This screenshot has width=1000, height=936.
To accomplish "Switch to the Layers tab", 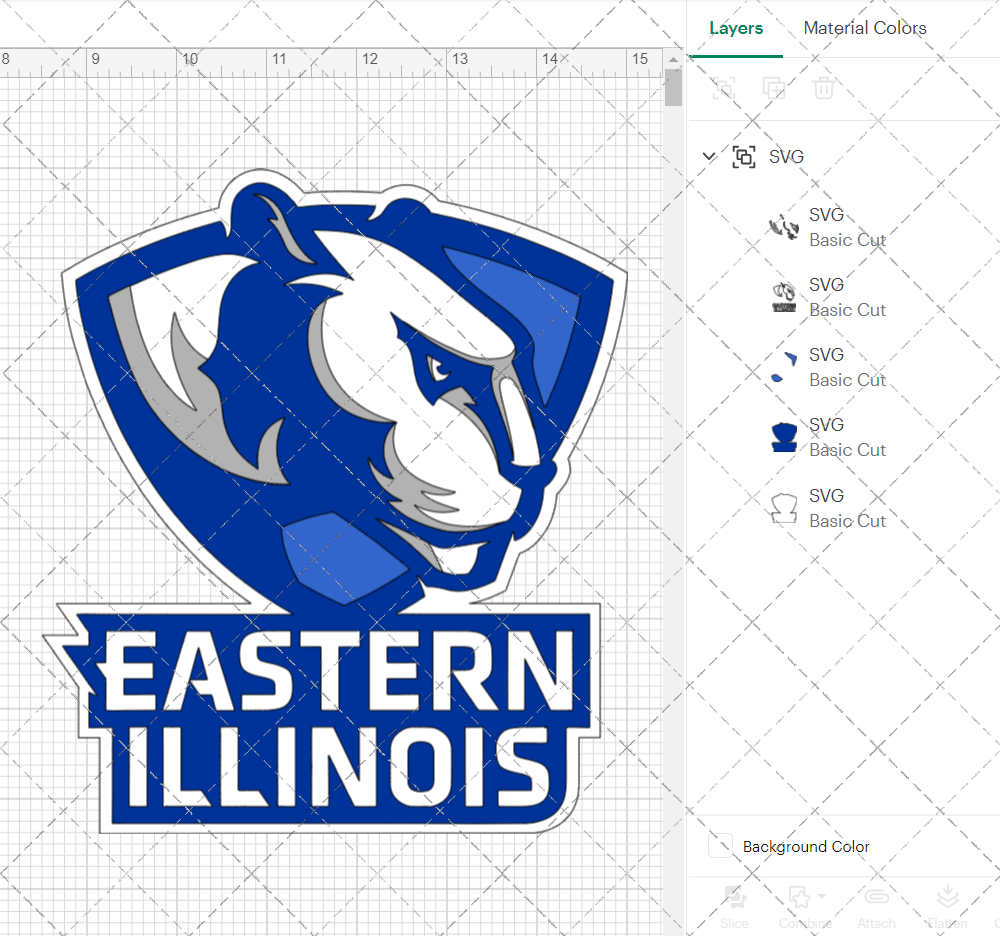I will click(736, 28).
